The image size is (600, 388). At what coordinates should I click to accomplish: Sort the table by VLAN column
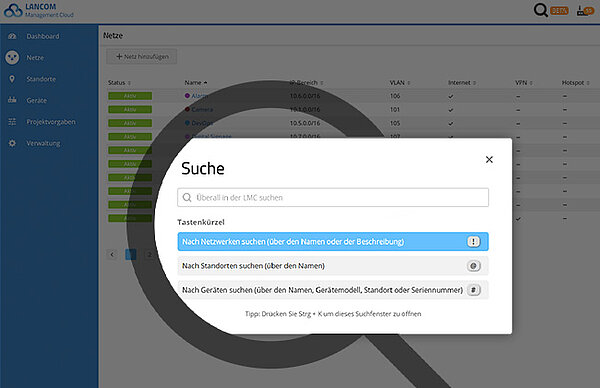click(399, 83)
